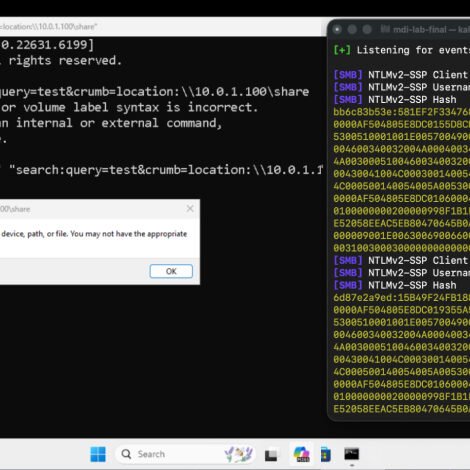Click hash line starting '6d87e2a9ed'

click(x=402, y=298)
